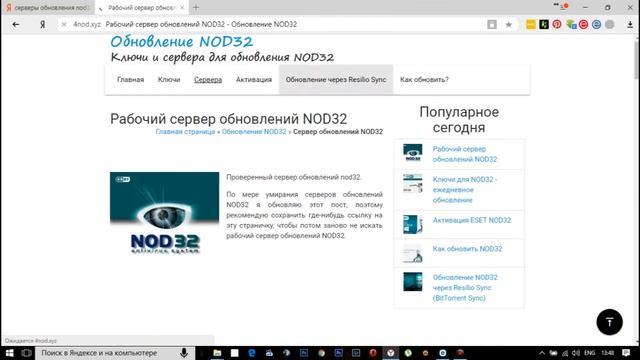Screen dimensions: 640x360
Task: Click thumbnail beside 'Как обновить NOD32'
Action: point(413,253)
